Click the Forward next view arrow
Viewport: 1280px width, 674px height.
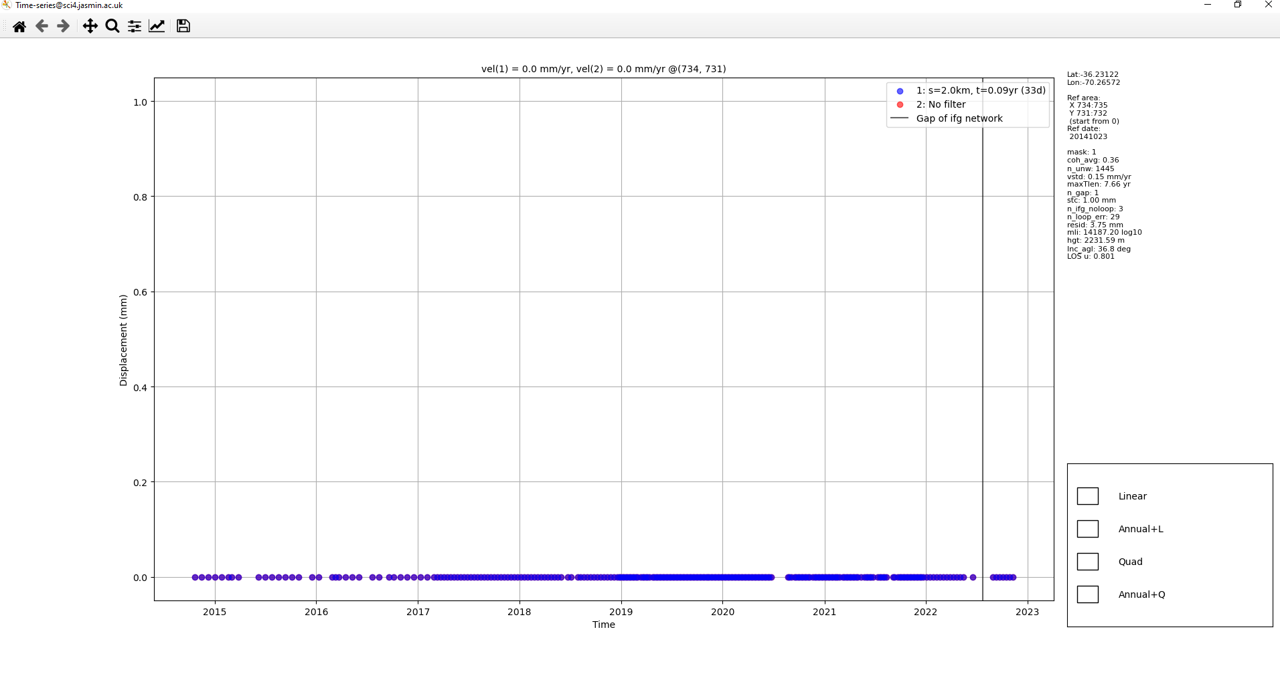(x=63, y=27)
